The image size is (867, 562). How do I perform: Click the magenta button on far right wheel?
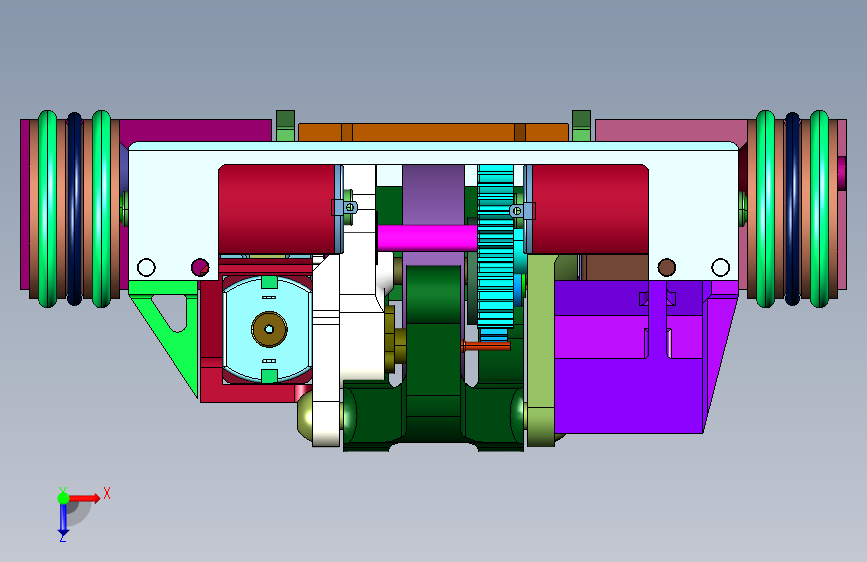click(842, 173)
